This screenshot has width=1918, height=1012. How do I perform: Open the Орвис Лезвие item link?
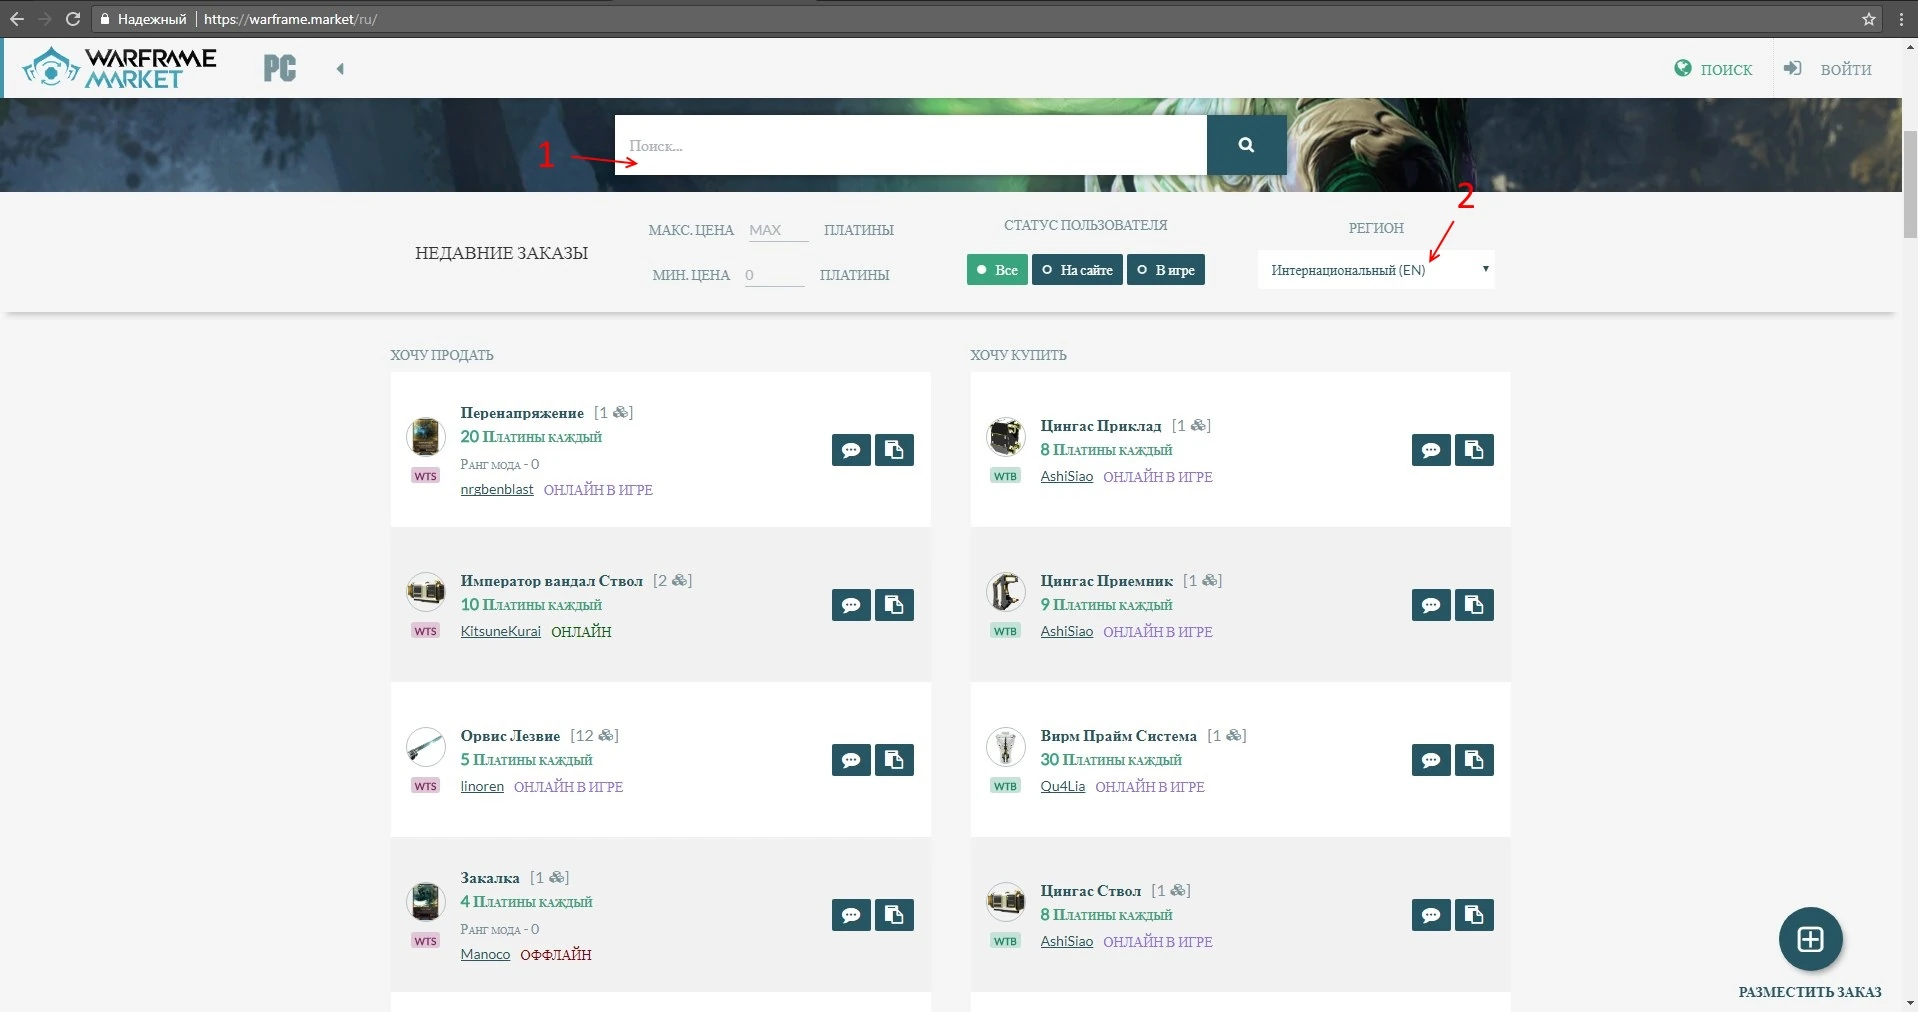510,736
